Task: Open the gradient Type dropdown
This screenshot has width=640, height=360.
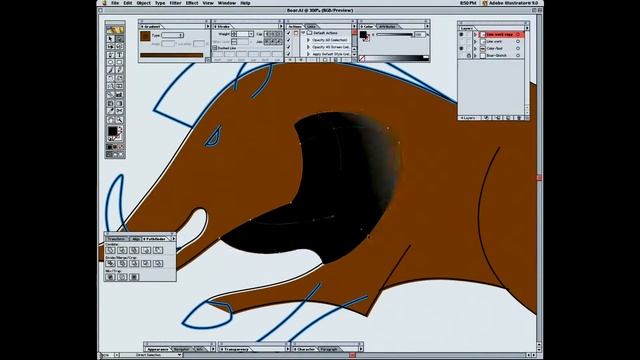Action: (x=172, y=36)
